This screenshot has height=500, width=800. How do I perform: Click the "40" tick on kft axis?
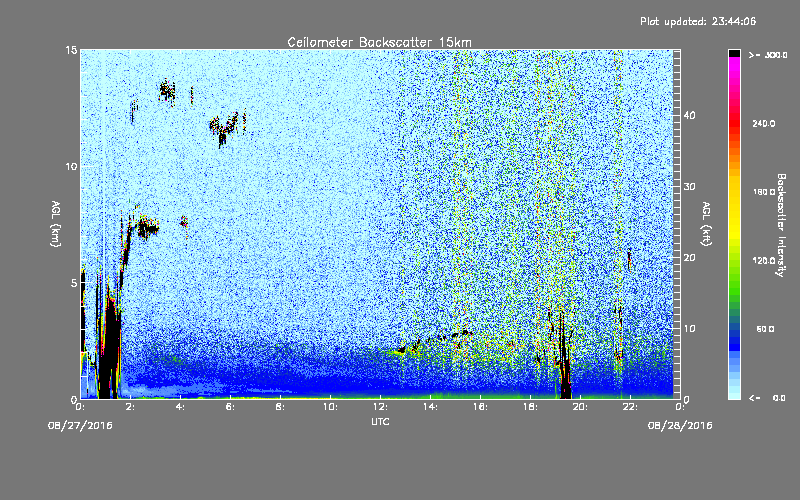689,115
